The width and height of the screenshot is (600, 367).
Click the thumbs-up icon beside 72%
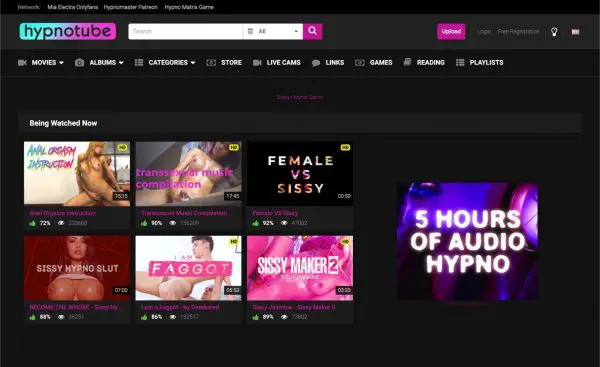33,223
